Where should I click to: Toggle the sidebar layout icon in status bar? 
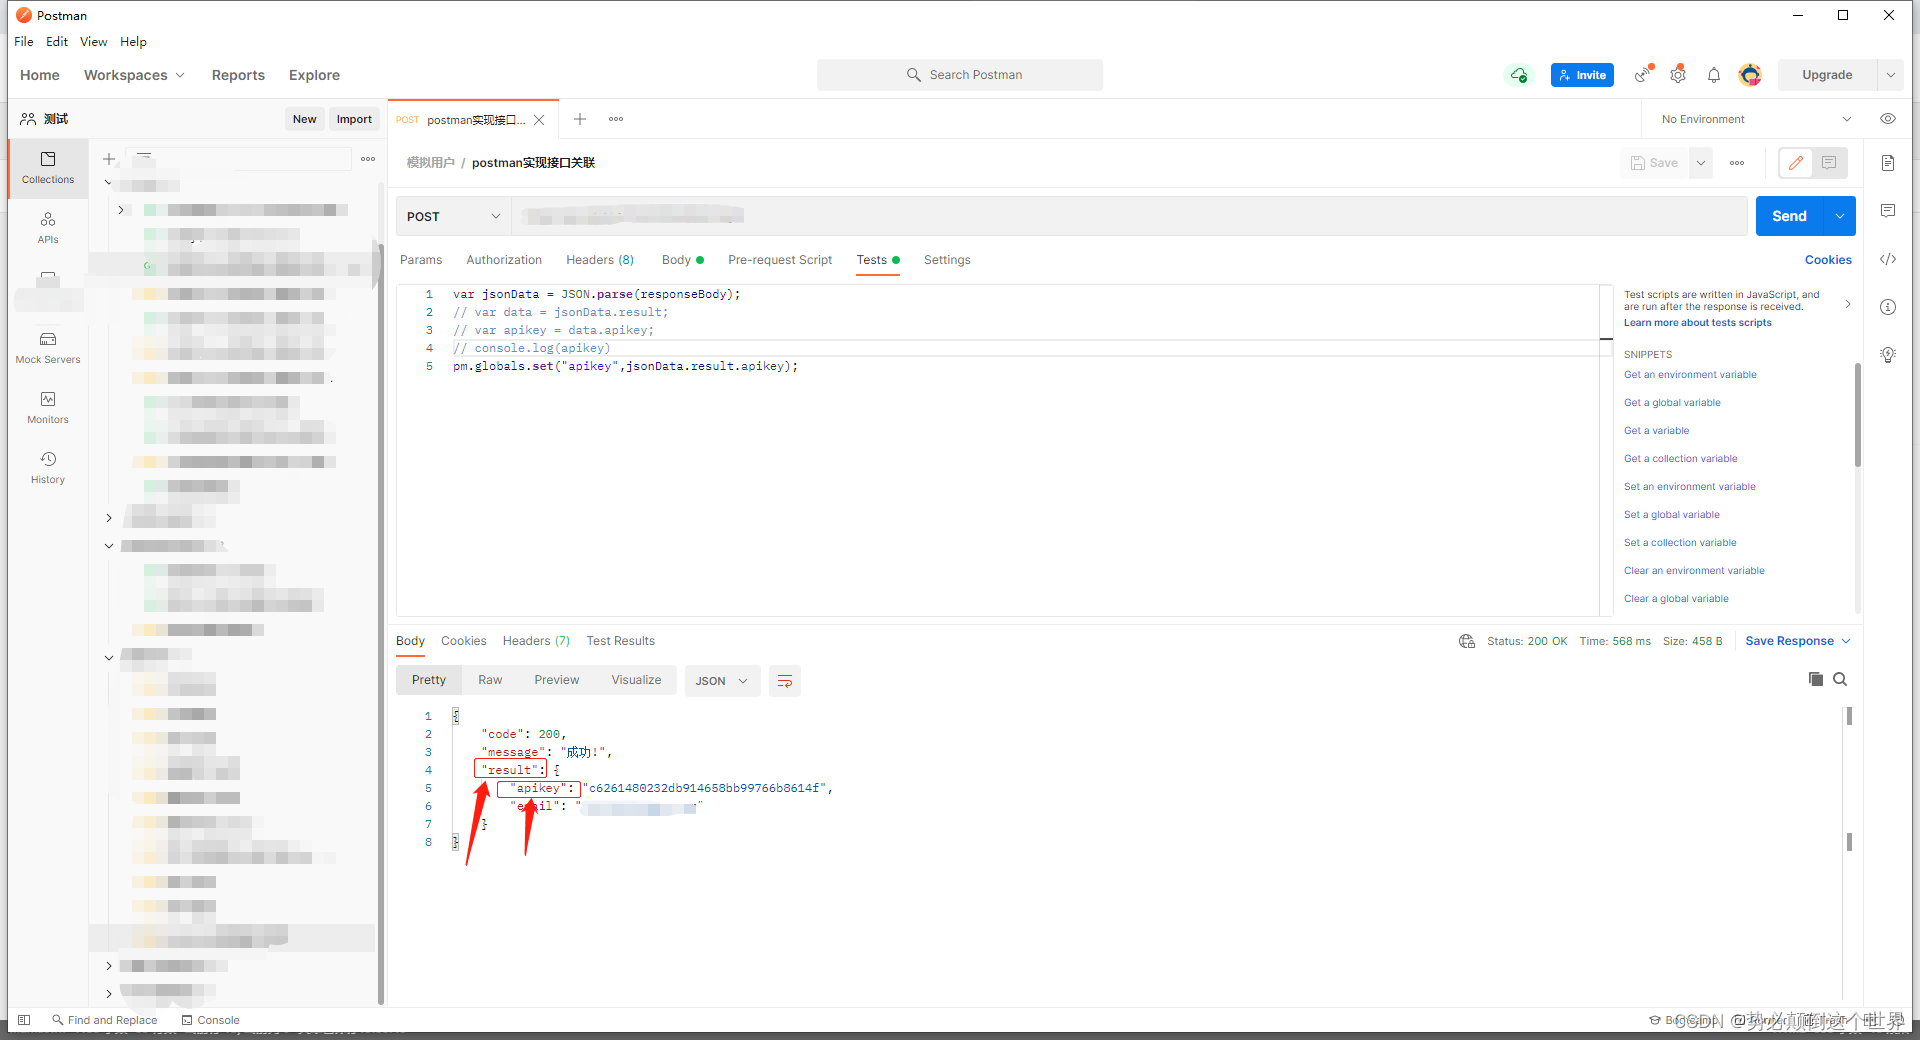click(24, 1020)
